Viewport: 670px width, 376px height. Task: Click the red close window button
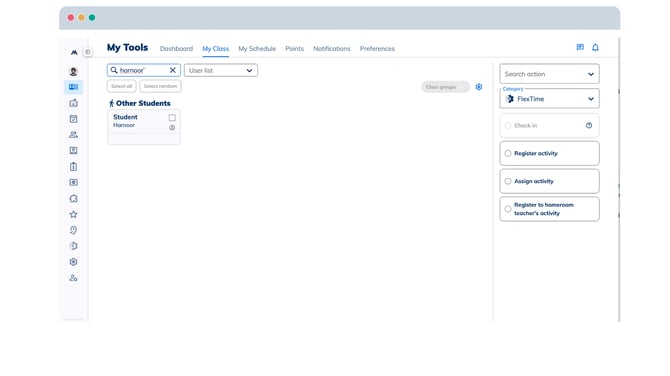(x=71, y=18)
